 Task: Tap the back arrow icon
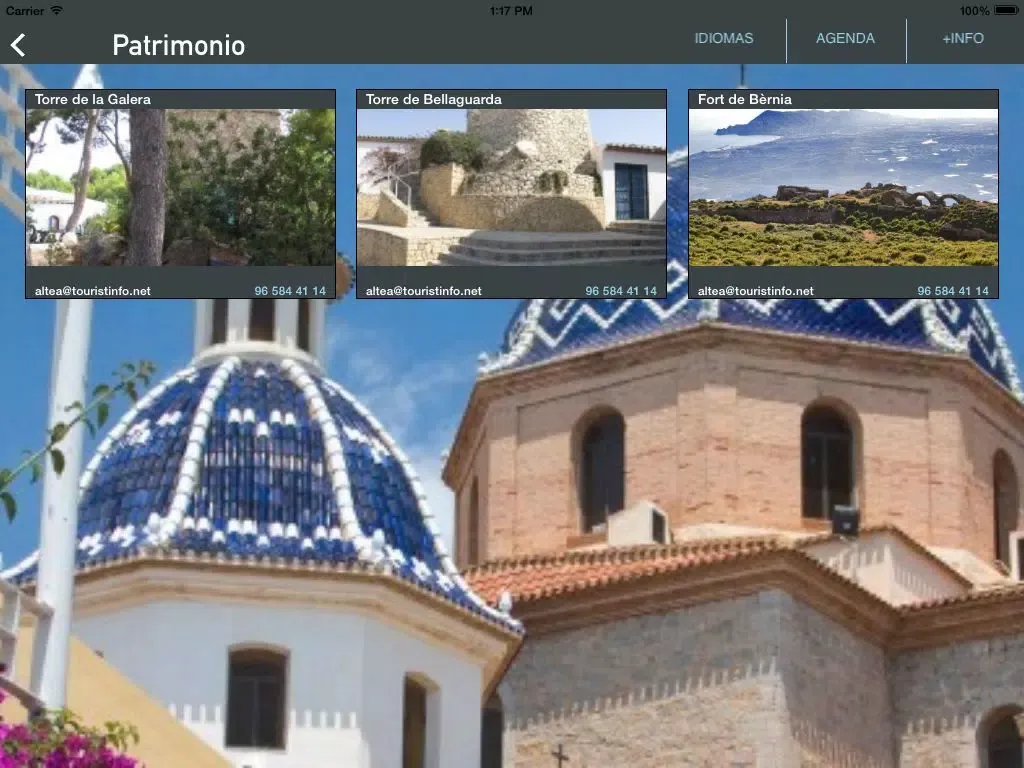pos(18,45)
